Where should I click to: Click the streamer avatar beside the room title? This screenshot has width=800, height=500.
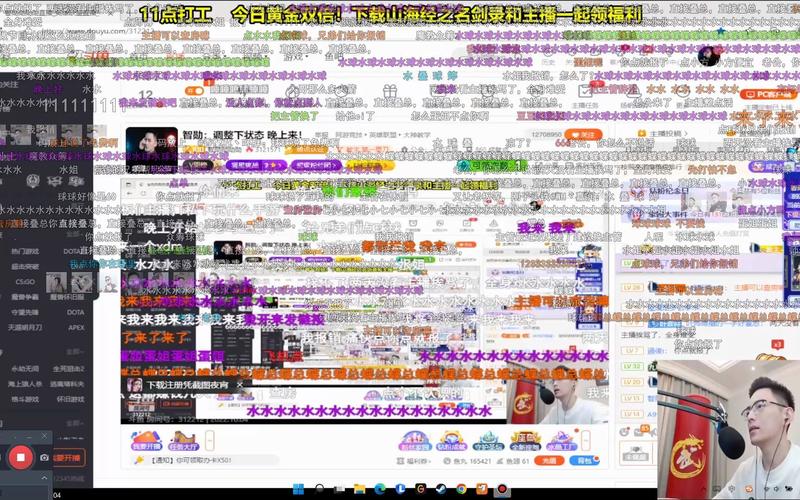(x=152, y=149)
